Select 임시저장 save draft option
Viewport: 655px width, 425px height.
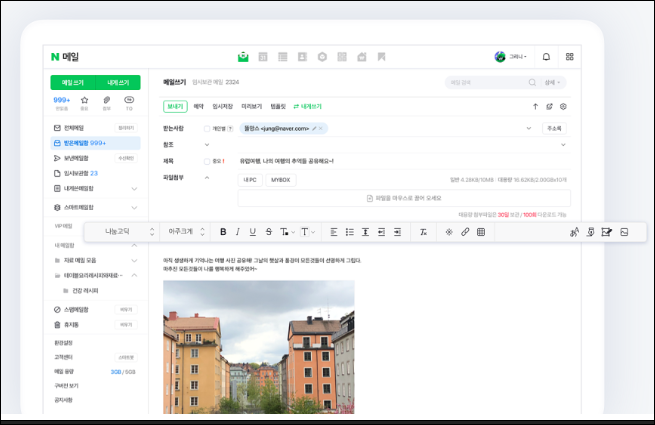click(x=223, y=107)
